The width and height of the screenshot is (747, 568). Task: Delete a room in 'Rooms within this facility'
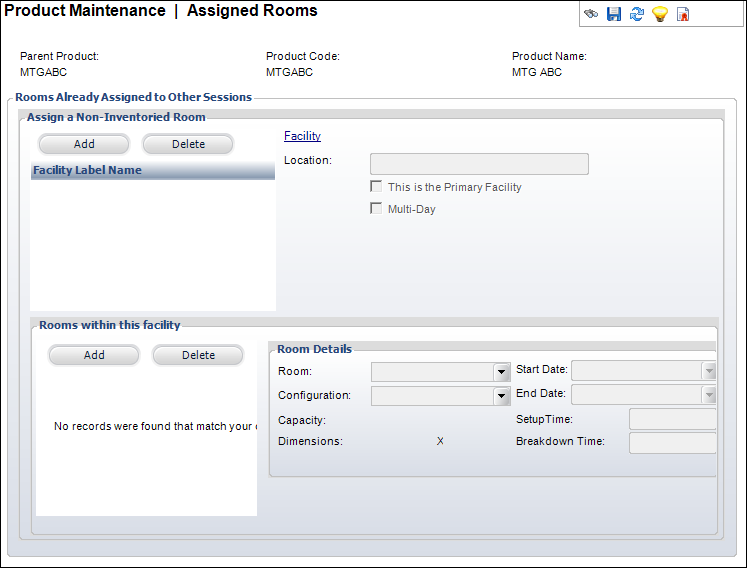tap(198, 355)
